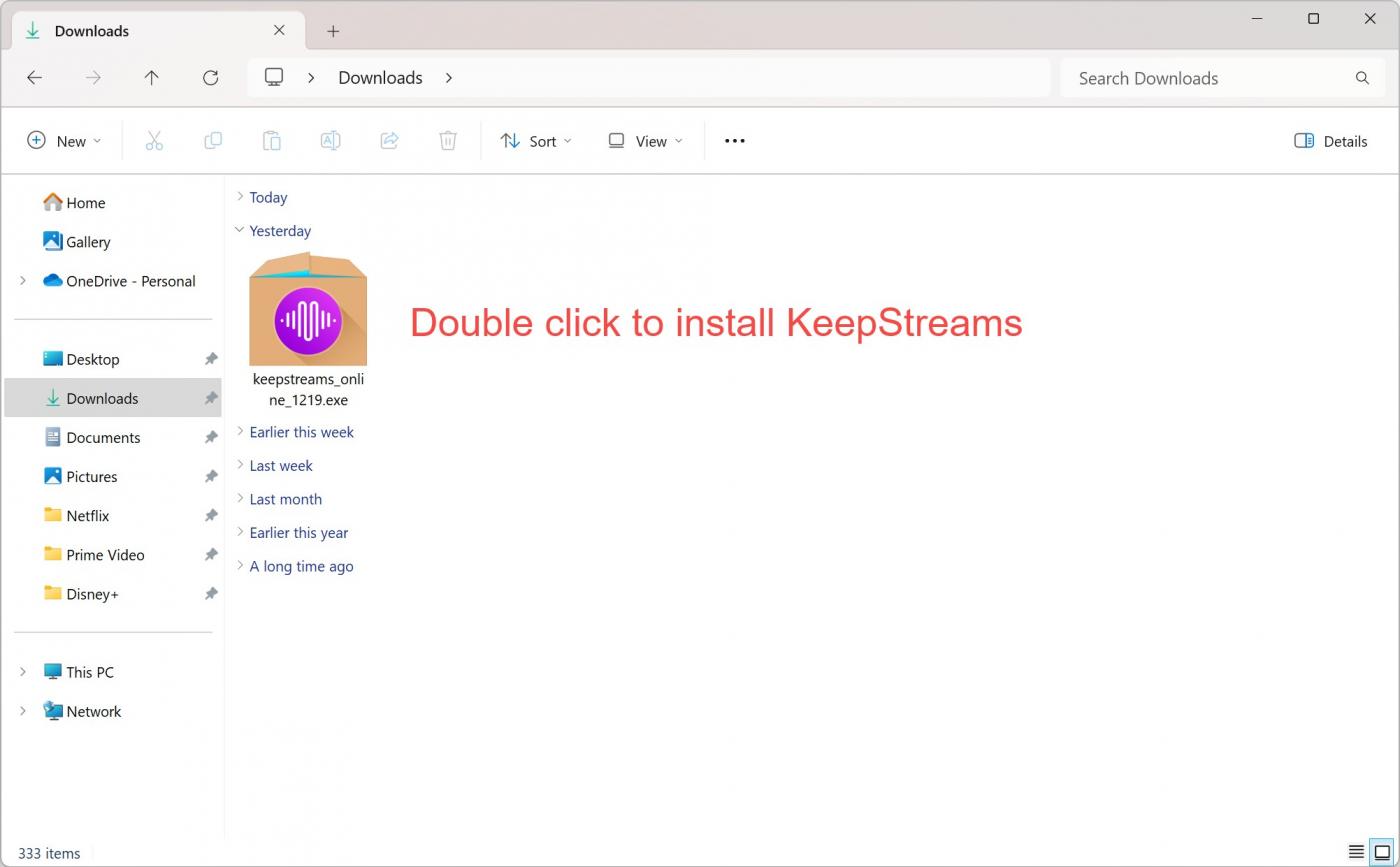Paste from the clipboard
This screenshot has height=867, width=1400.
(x=272, y=141)
